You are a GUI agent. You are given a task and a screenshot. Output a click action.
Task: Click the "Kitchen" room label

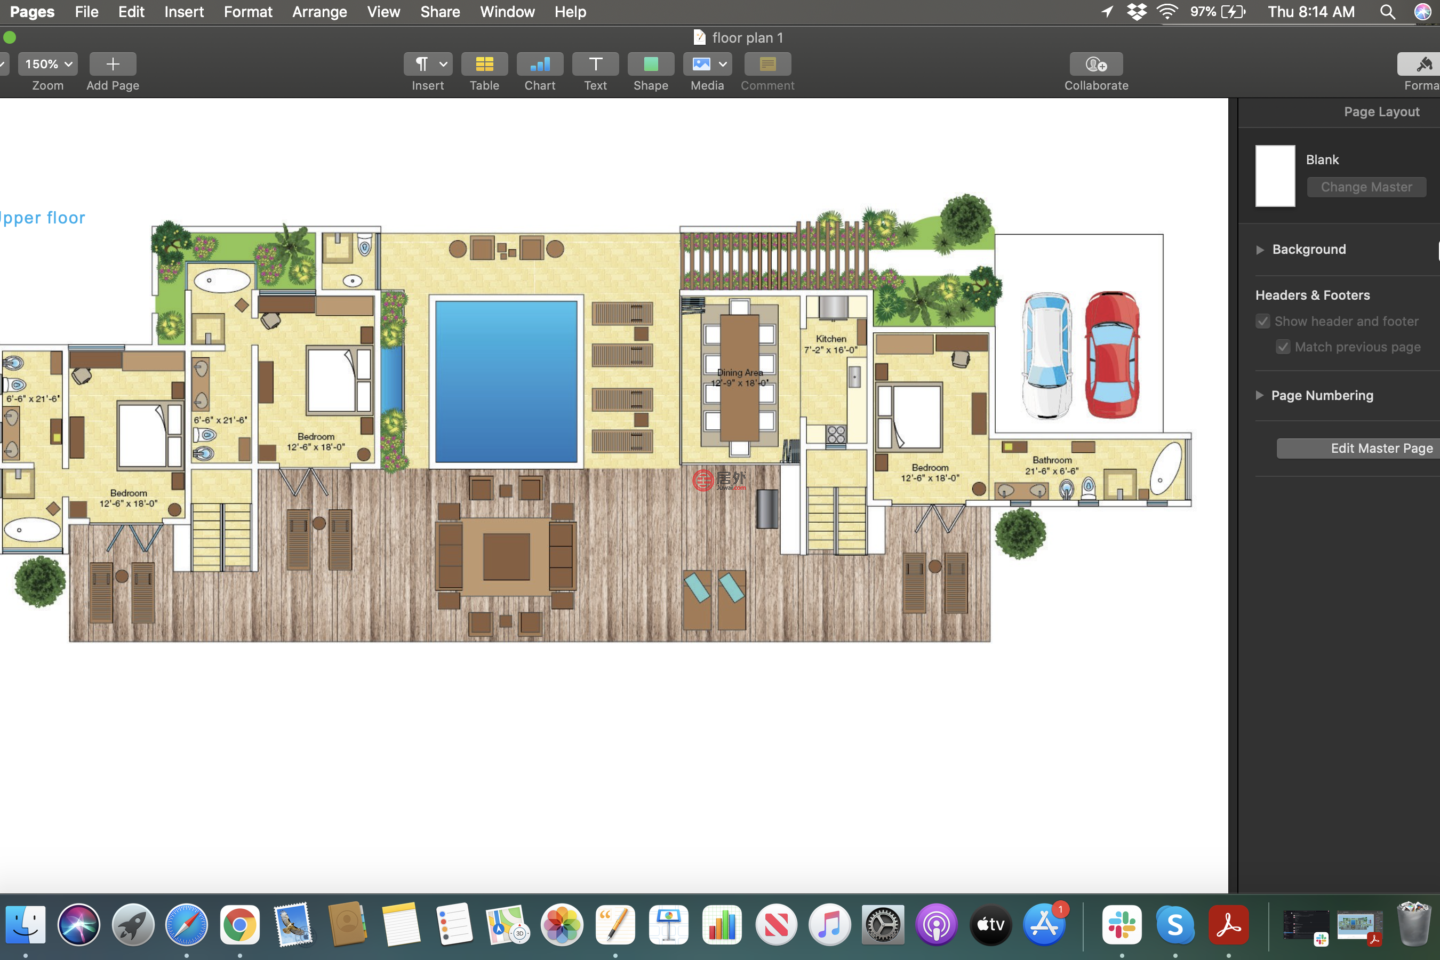coord(831,339)
